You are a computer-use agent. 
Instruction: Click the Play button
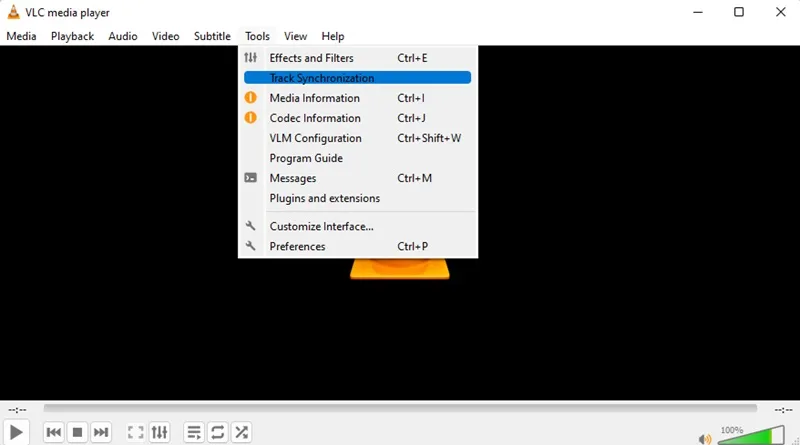coord(16,432)
